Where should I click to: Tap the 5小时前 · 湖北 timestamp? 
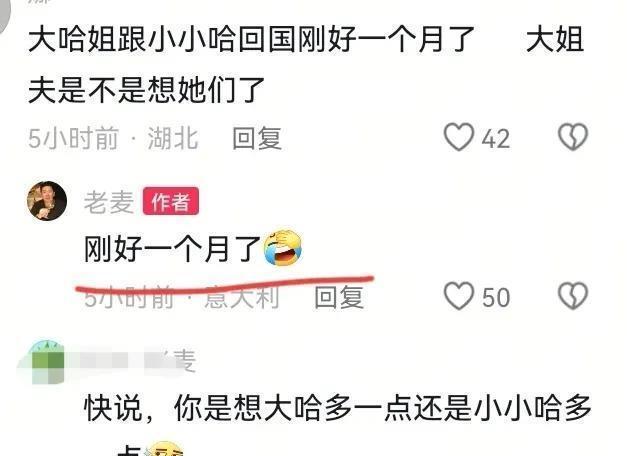tap(113, 138)
